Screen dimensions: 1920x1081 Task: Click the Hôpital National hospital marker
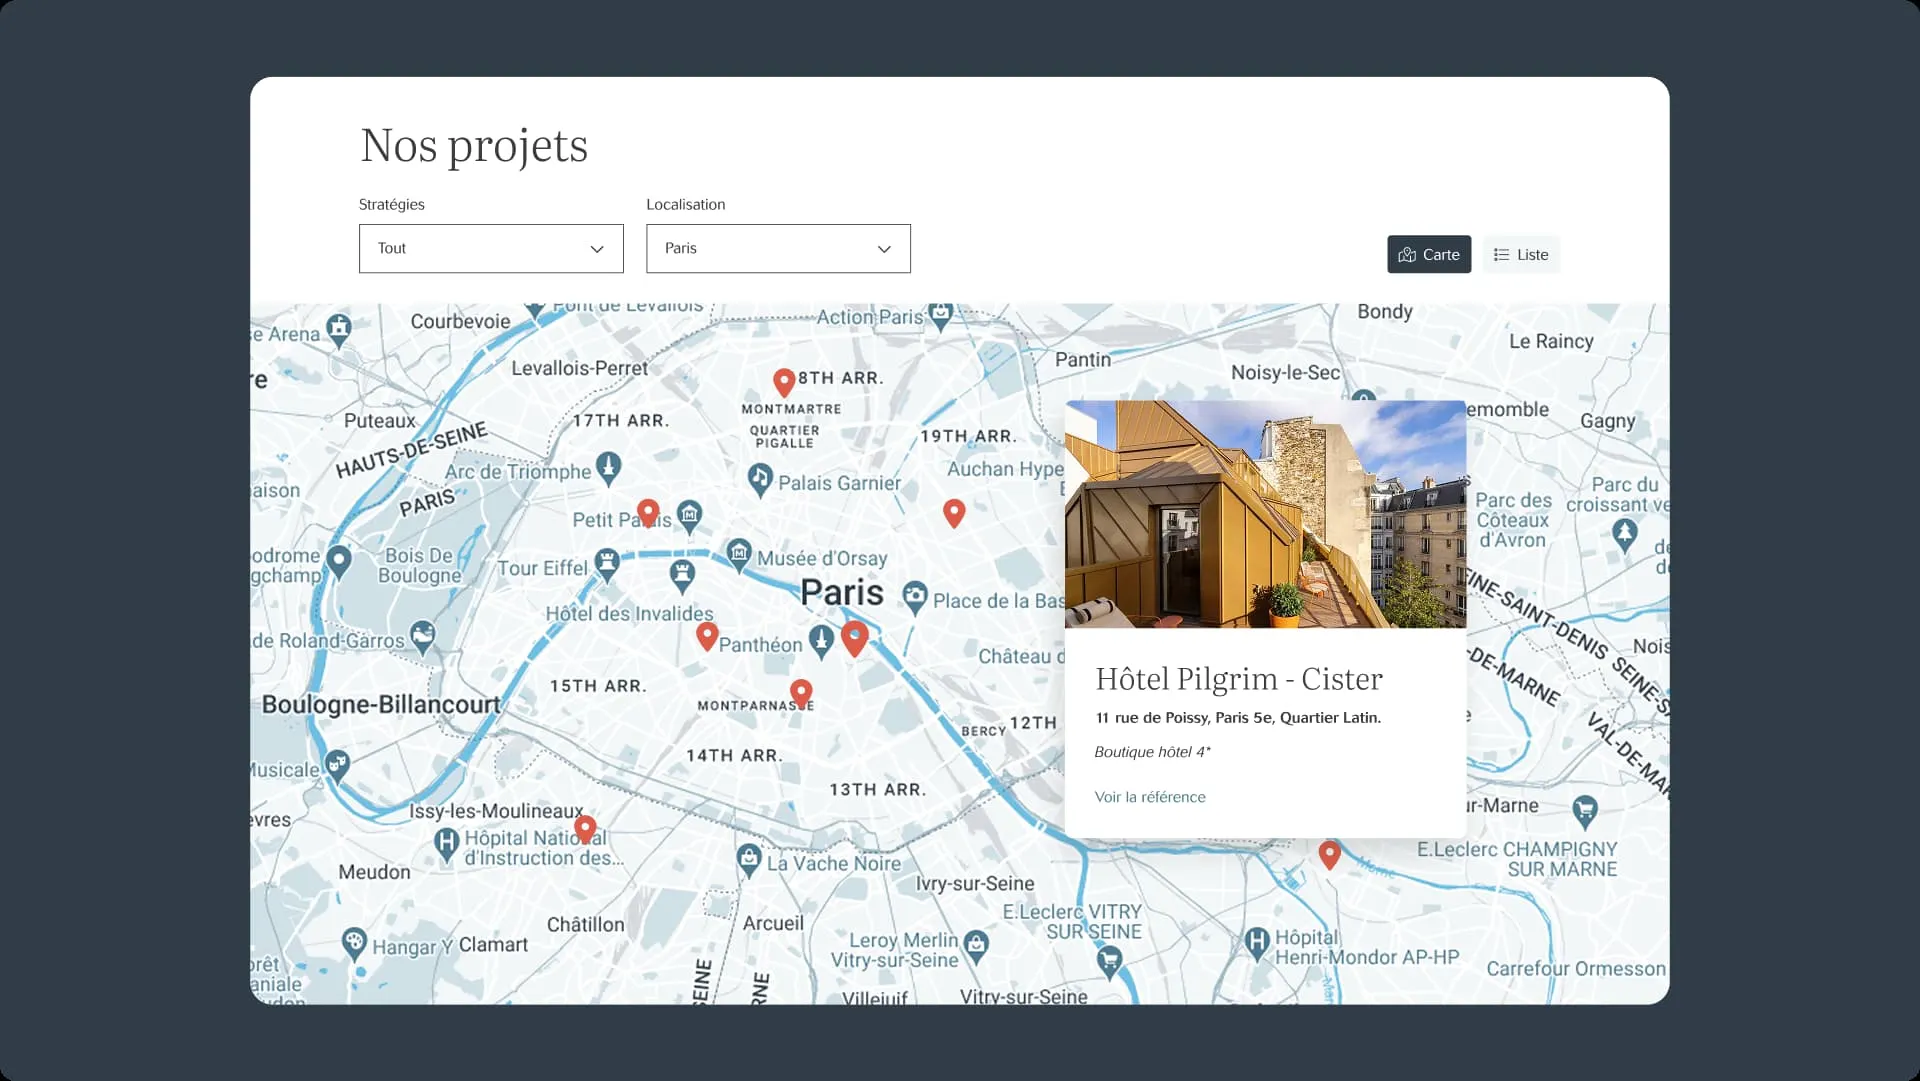click(x=446, y=844)
